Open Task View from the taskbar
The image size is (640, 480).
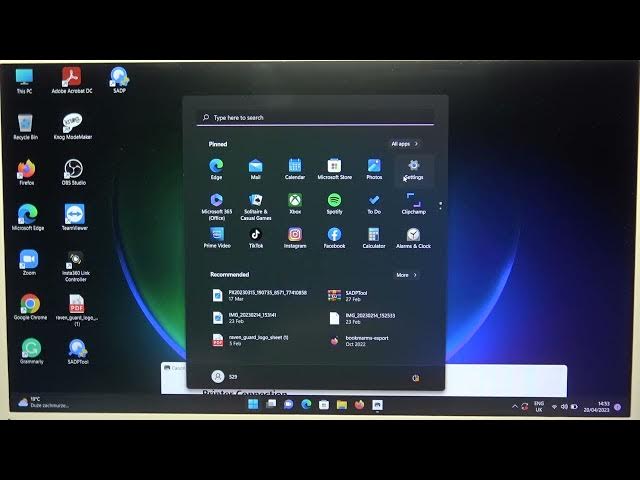271,404
